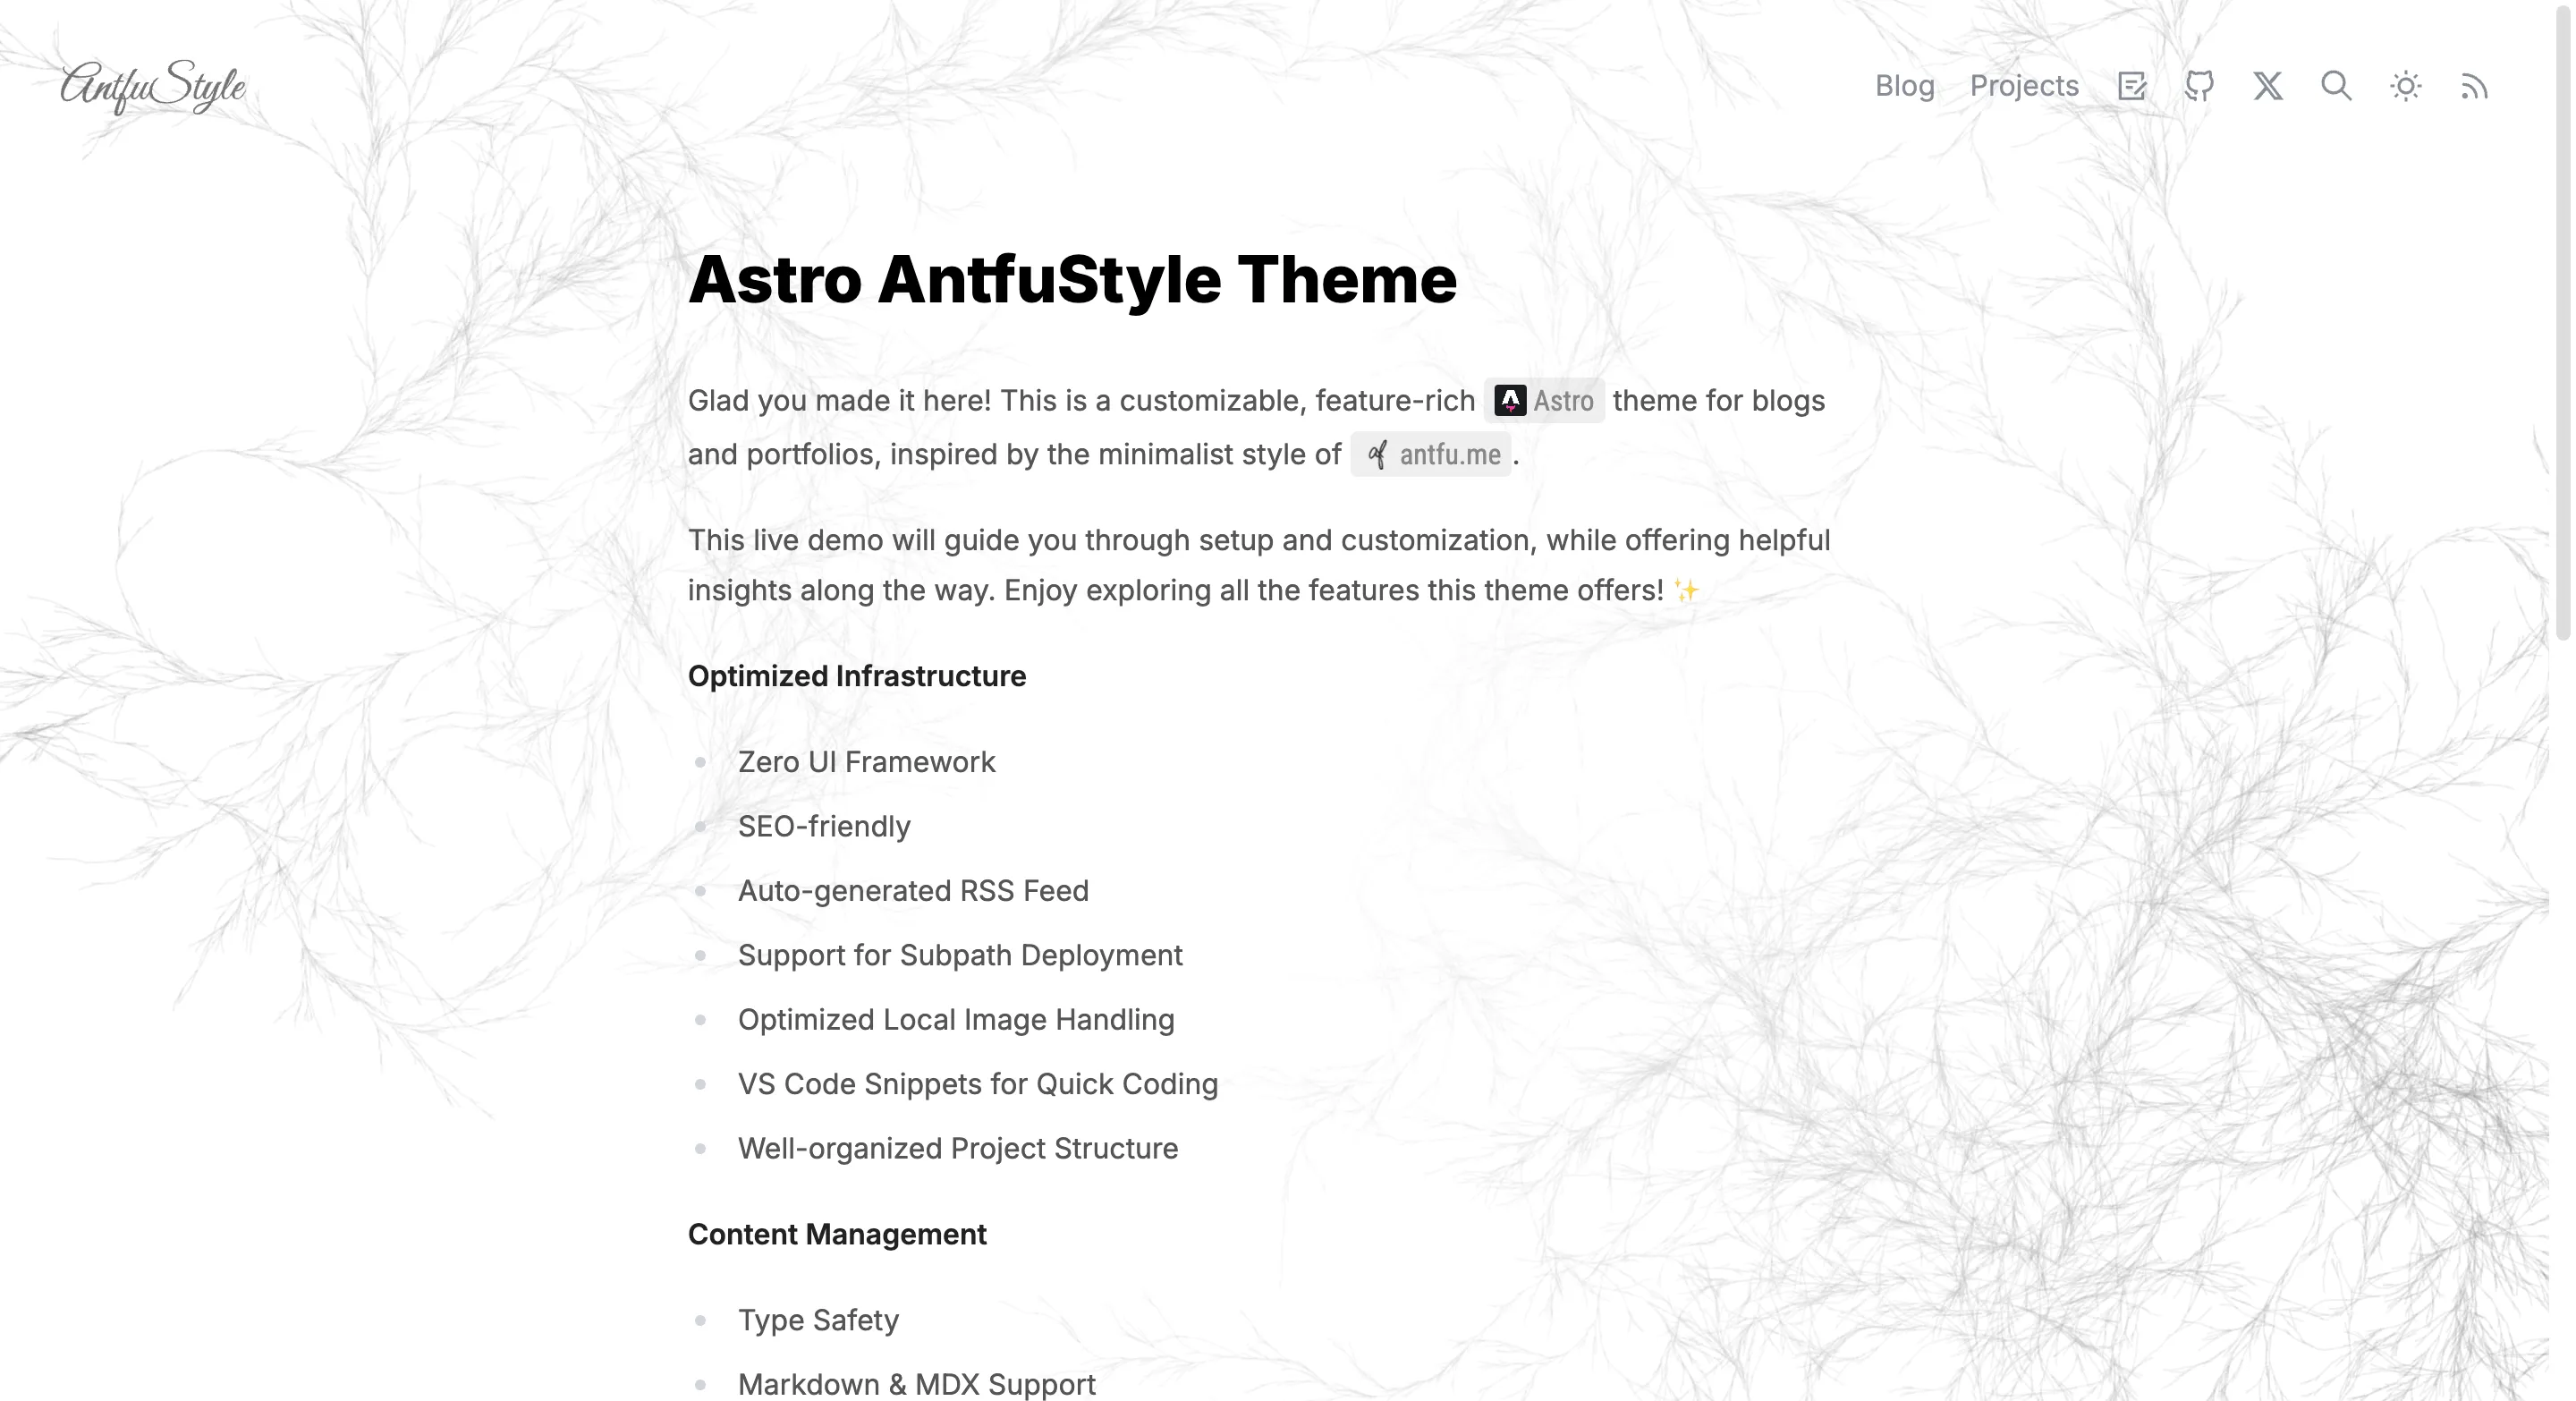This screenshot has height=1401, width=2576.
Task: Click the Astro rocket logo icon
Action: click(1510, 401)
